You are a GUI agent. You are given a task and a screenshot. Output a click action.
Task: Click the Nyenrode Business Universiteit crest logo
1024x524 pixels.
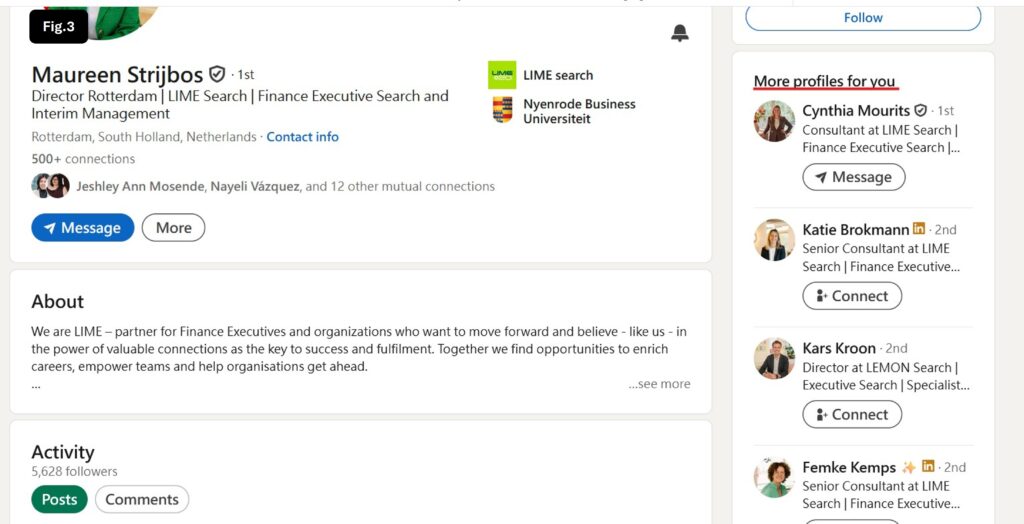coord(502,110)
